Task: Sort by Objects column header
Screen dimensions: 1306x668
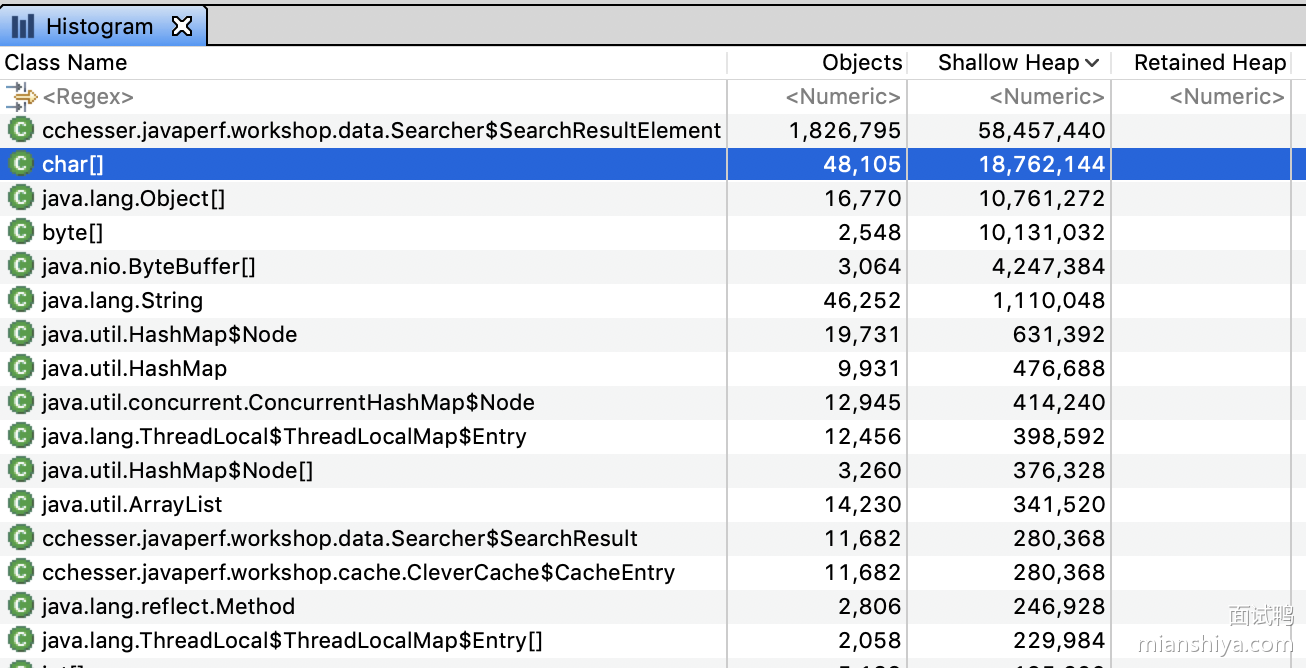Action: (x=861, y=63)
